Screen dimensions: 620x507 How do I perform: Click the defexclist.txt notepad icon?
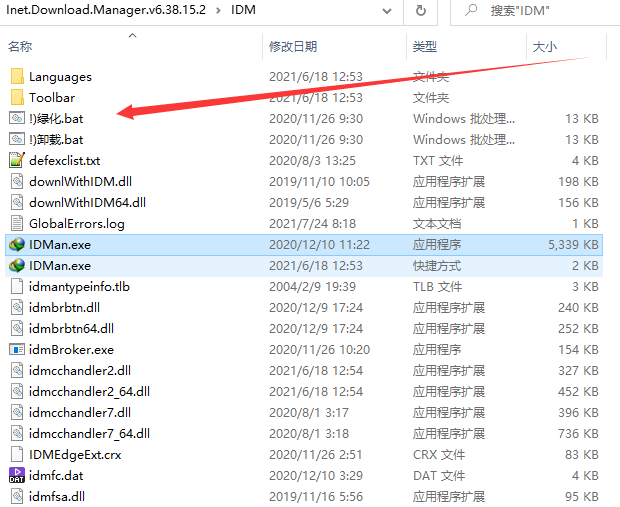17,160
